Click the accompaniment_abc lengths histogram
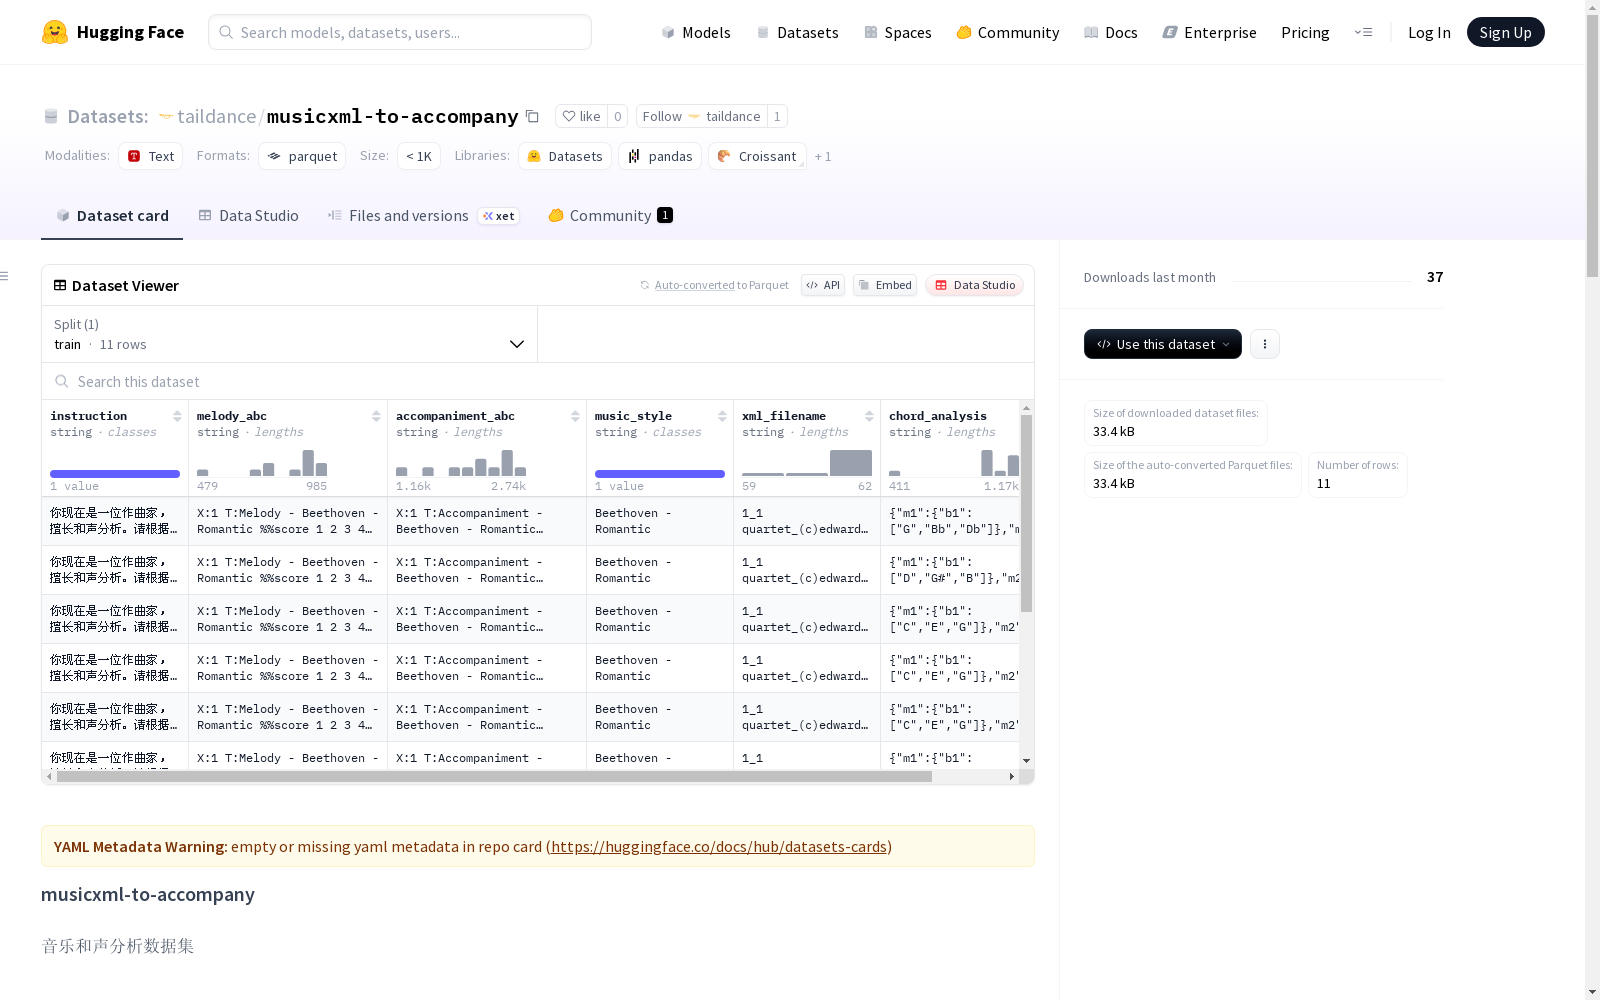The width and height of the screenshot is (1600, 1000). point(461,463)
